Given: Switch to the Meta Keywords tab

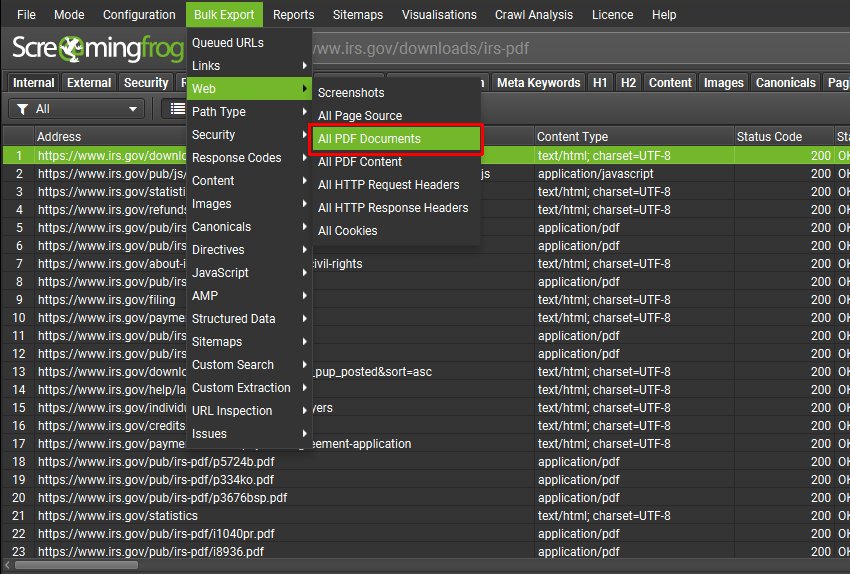Looking at the screenshot, I should [x=538, y=82].
